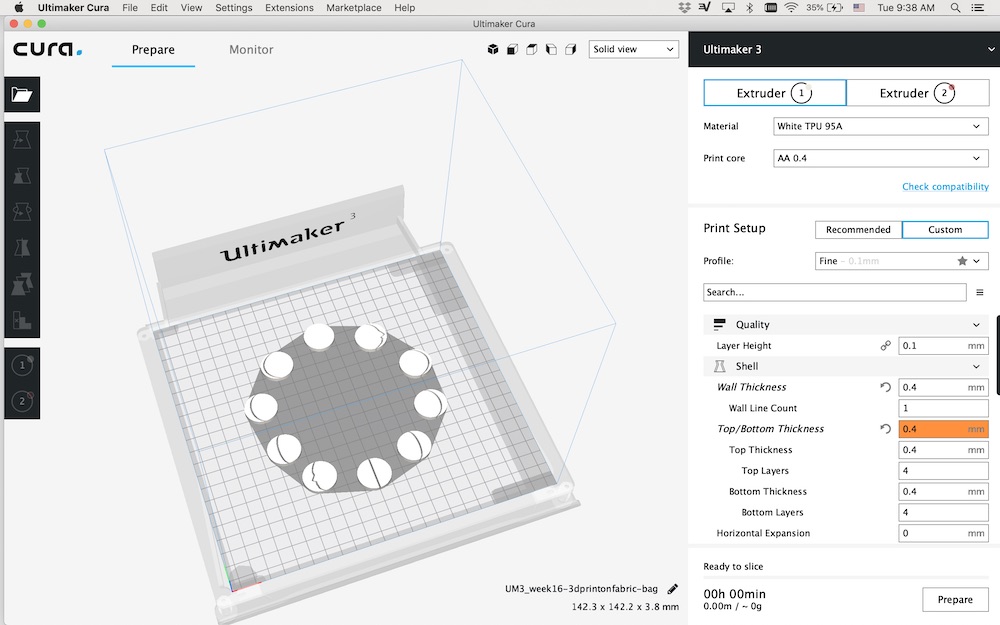Open the Solid view dropdown
This screenshot has width=1000, height=625.
click(x=633, y=49)
